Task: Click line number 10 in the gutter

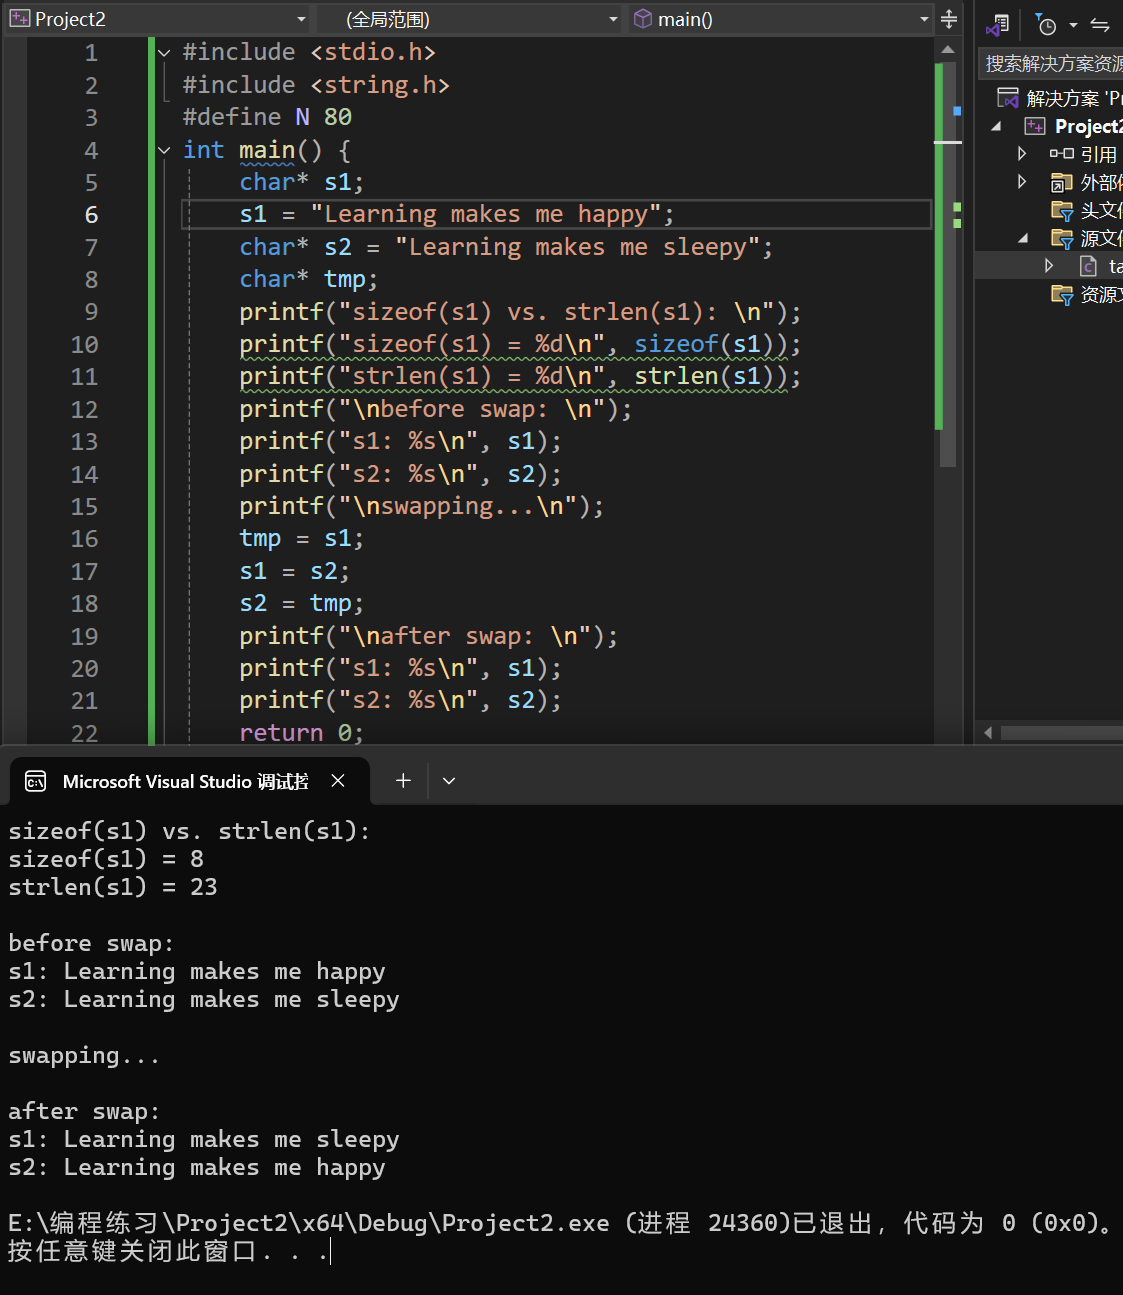Action: click(84, 345)
